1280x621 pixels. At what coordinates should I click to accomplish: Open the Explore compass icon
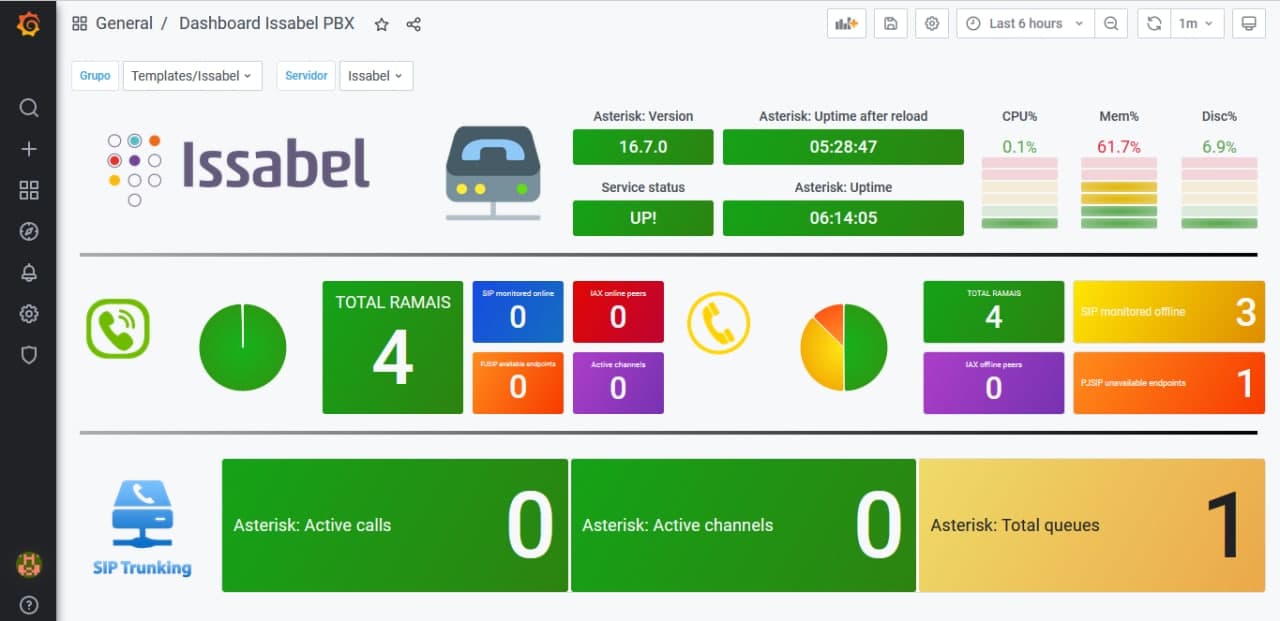[29, 232]
